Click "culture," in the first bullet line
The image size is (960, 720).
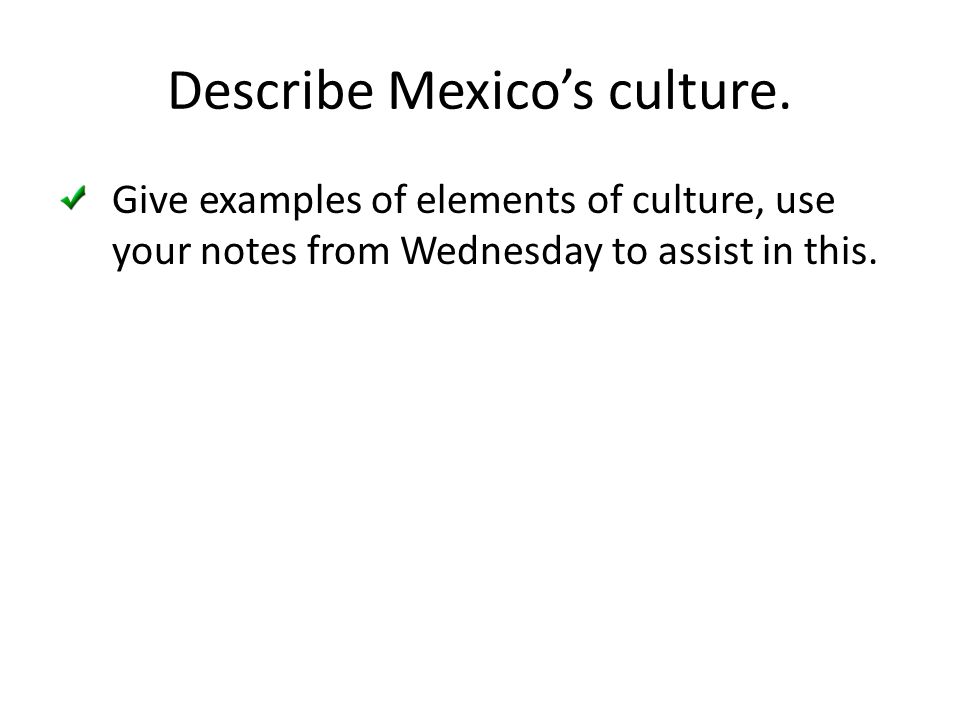(698, 201)
